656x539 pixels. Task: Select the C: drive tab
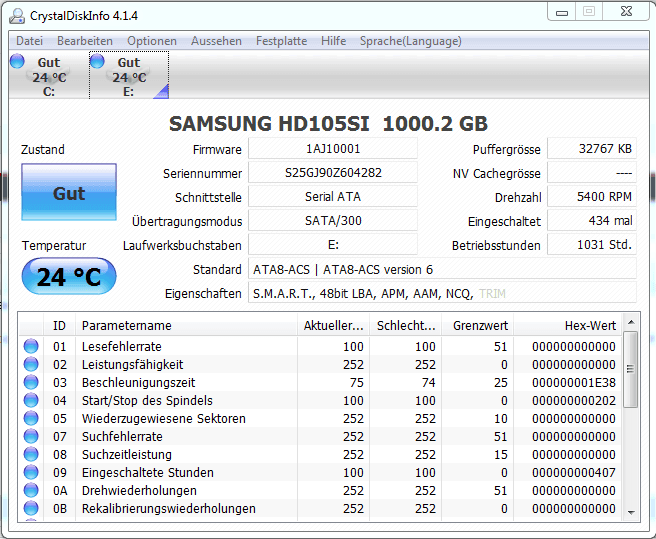pos(48,76)
